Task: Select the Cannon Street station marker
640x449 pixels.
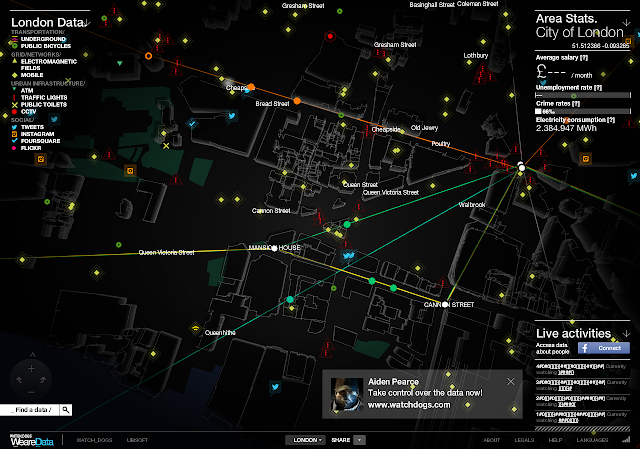Action: click(445, 305)
